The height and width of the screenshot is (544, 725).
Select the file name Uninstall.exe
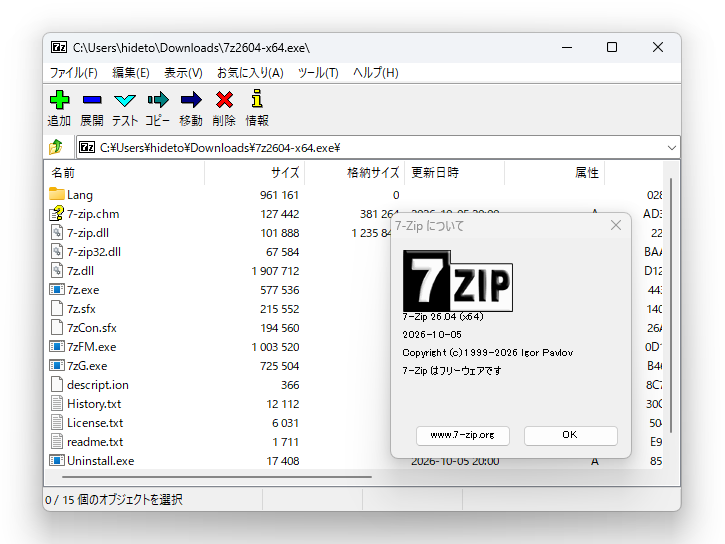(100, 461)
